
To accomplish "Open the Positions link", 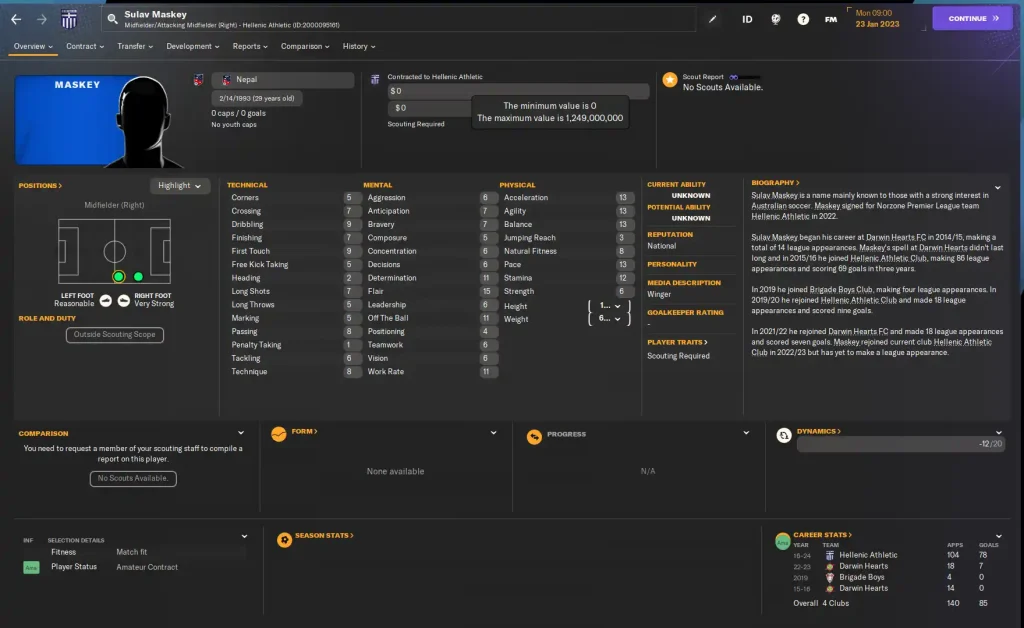I will 40,186.
